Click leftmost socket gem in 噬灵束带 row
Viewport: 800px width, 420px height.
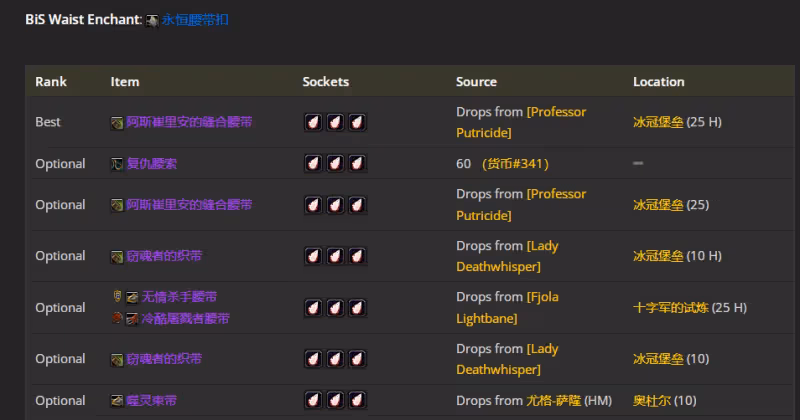313,400
